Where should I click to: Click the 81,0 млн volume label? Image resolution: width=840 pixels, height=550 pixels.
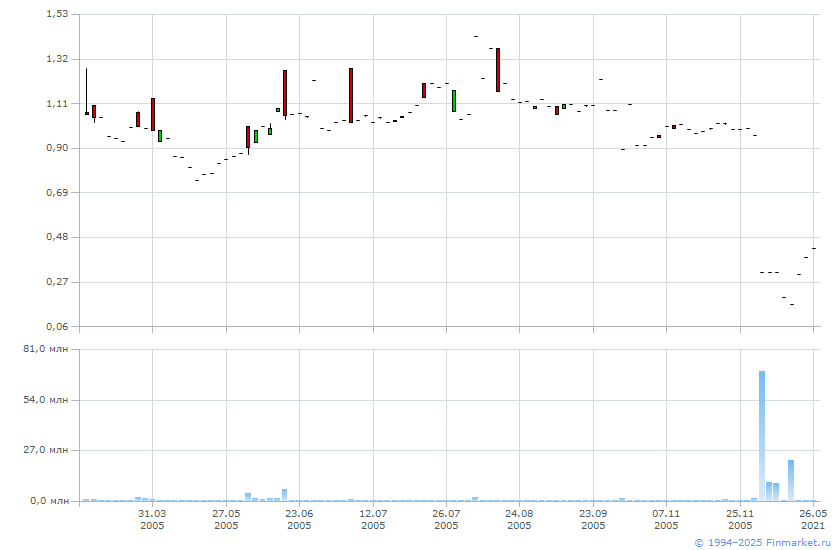tap(46, 349)
